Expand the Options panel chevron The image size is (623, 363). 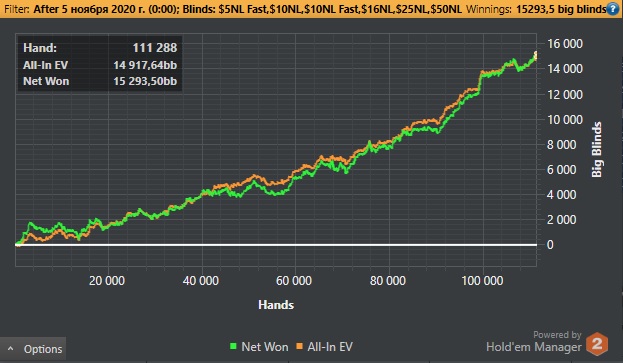[x=11, y=349]
